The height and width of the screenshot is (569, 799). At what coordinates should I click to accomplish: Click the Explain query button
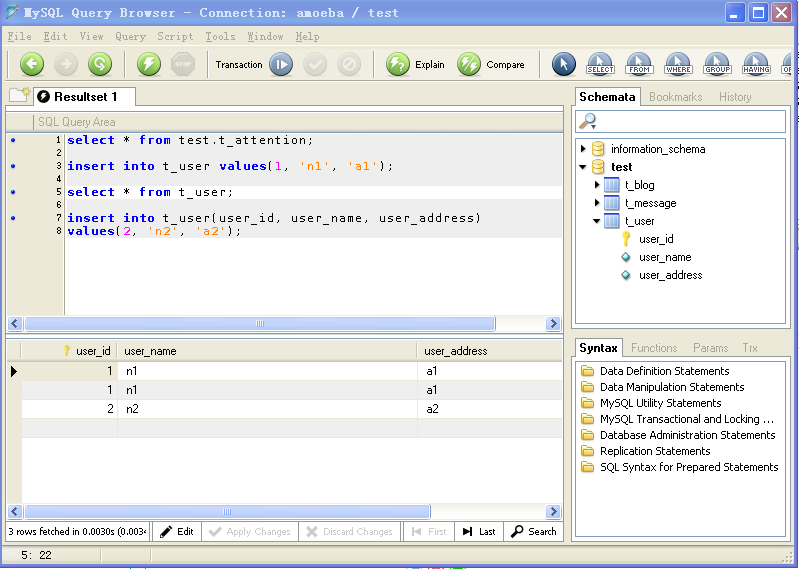pos(415,65)
